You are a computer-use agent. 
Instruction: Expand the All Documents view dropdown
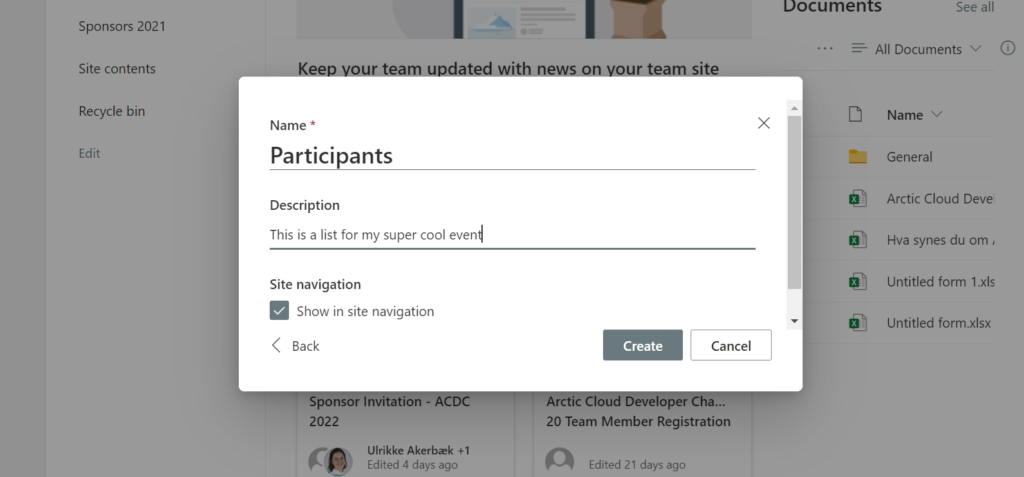tap(976, 49)
